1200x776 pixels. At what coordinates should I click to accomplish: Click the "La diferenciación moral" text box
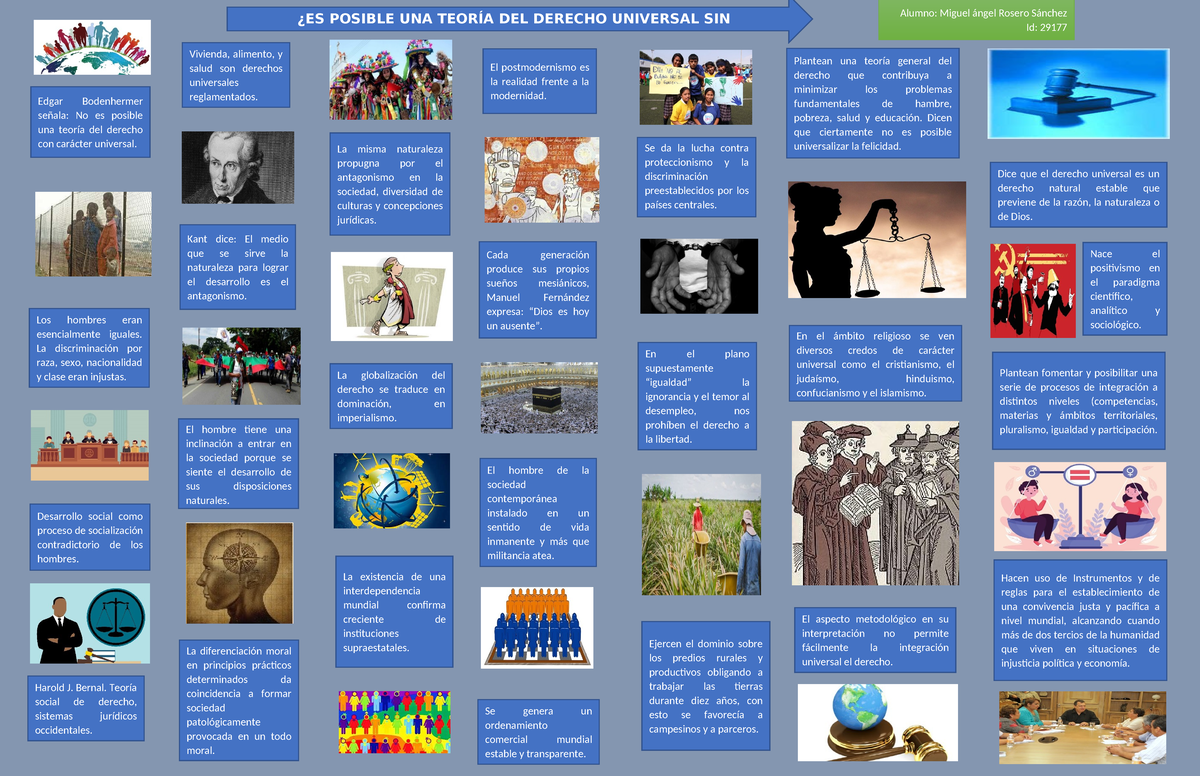240,701
